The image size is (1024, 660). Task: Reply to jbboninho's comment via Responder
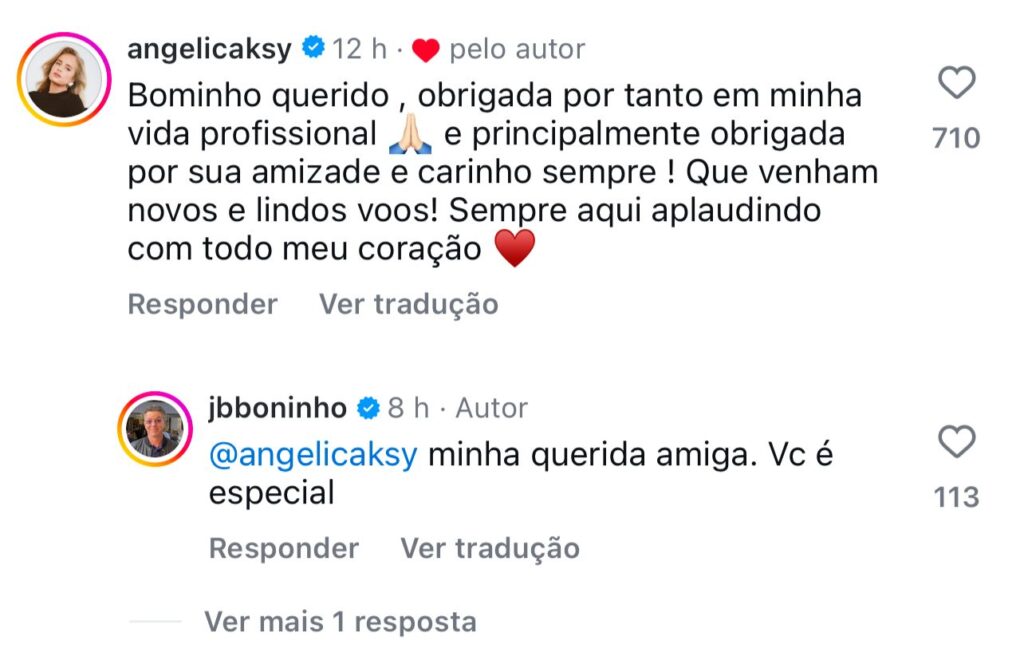(283, 548)
